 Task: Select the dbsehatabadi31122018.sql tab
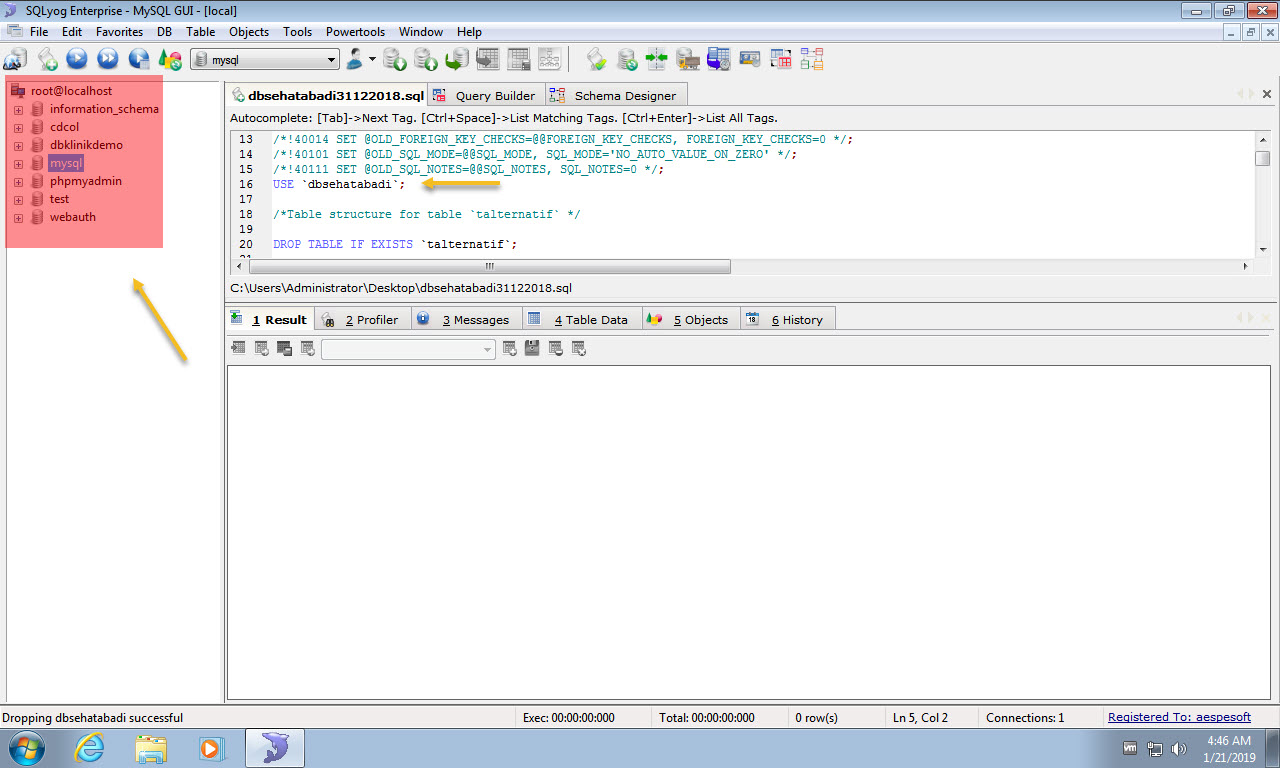coord(327,95)
